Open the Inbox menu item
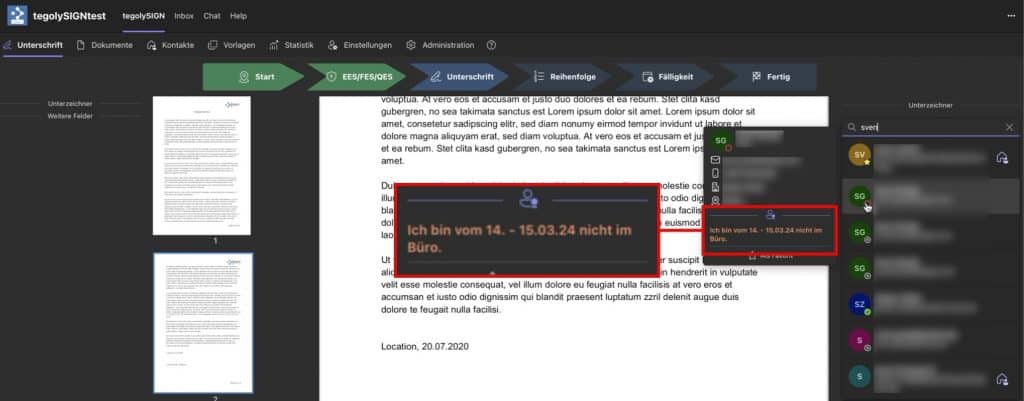The image size is (1024, 401). [x=184, y=16]
